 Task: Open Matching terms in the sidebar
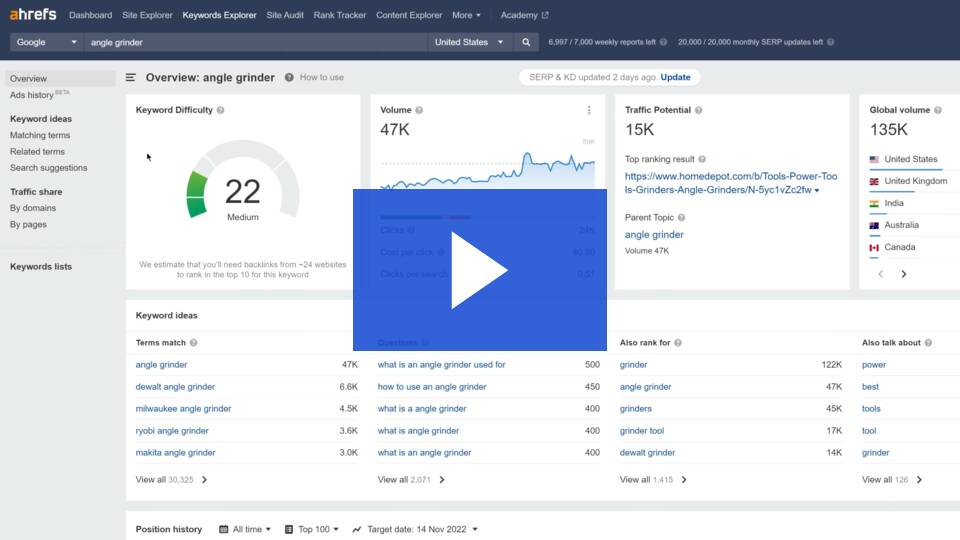(40, 135)
